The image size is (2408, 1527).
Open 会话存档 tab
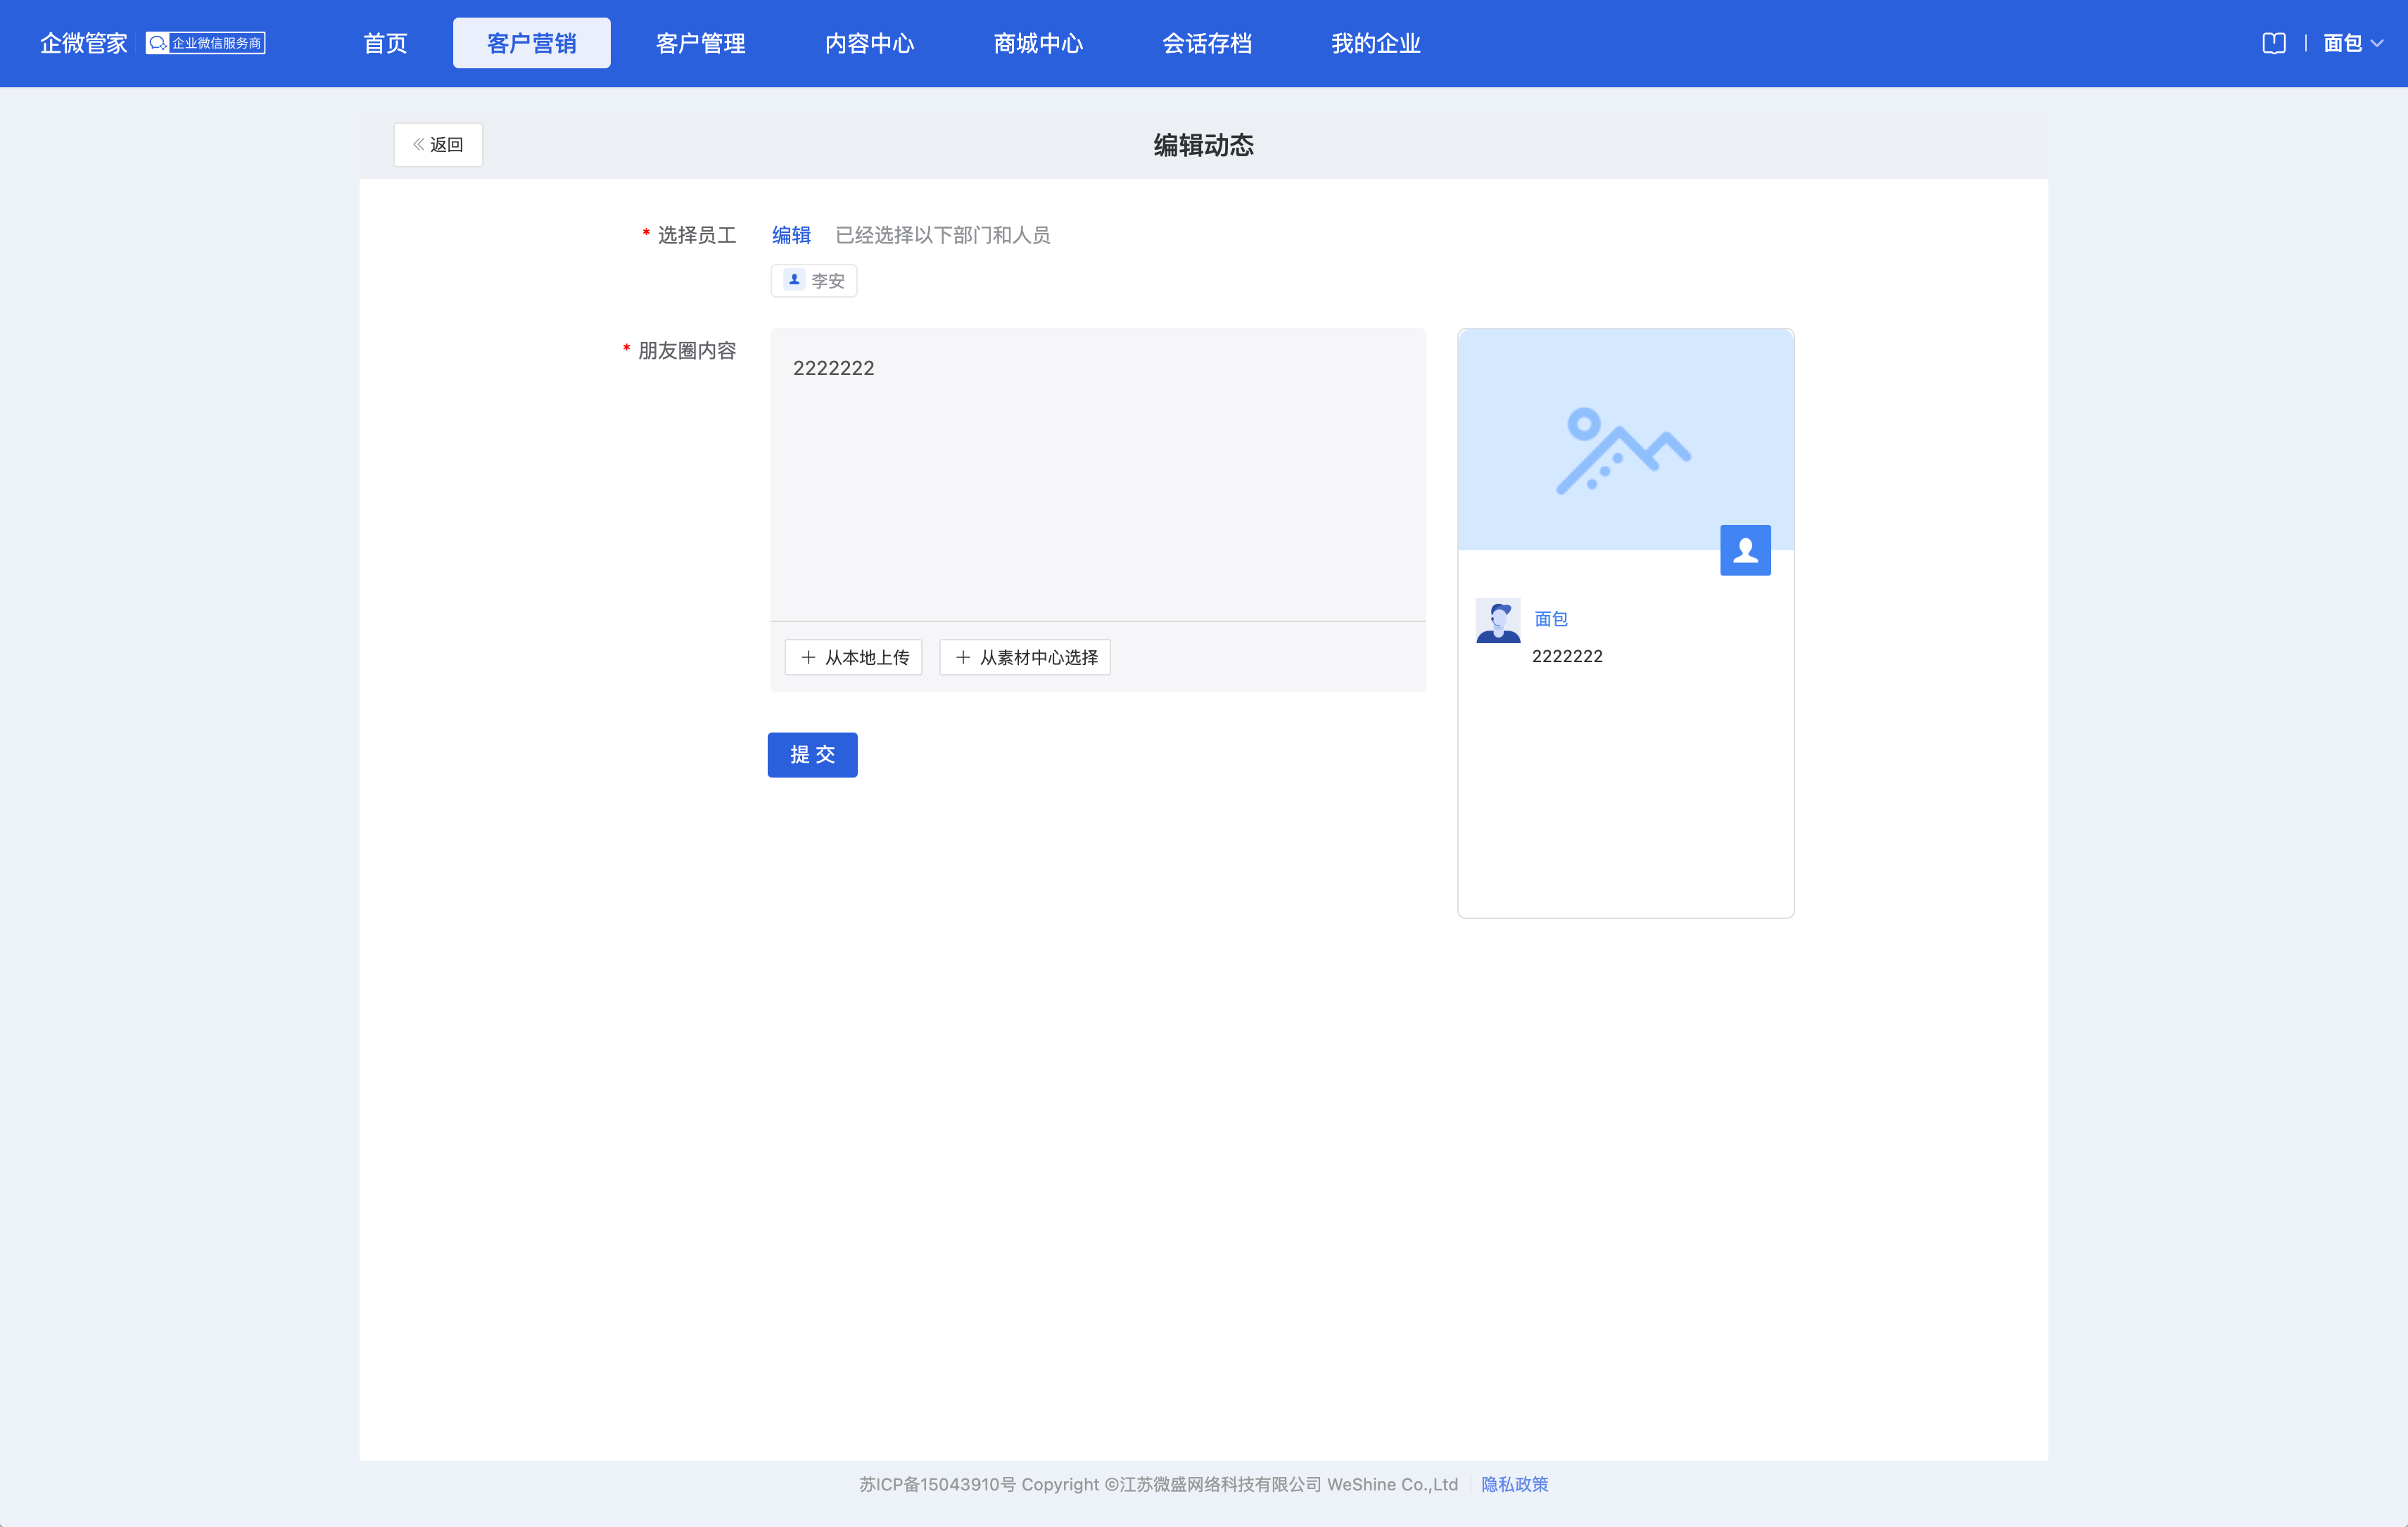click(1207, 43)
